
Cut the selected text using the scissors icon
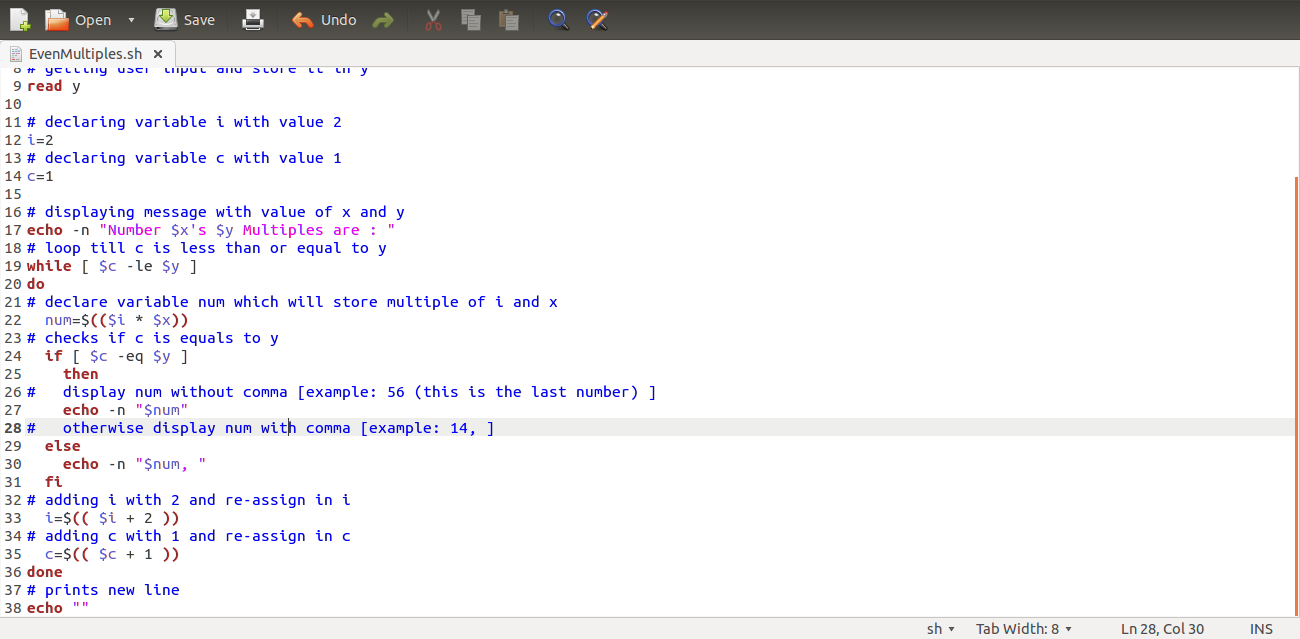[x=432, y=19]
